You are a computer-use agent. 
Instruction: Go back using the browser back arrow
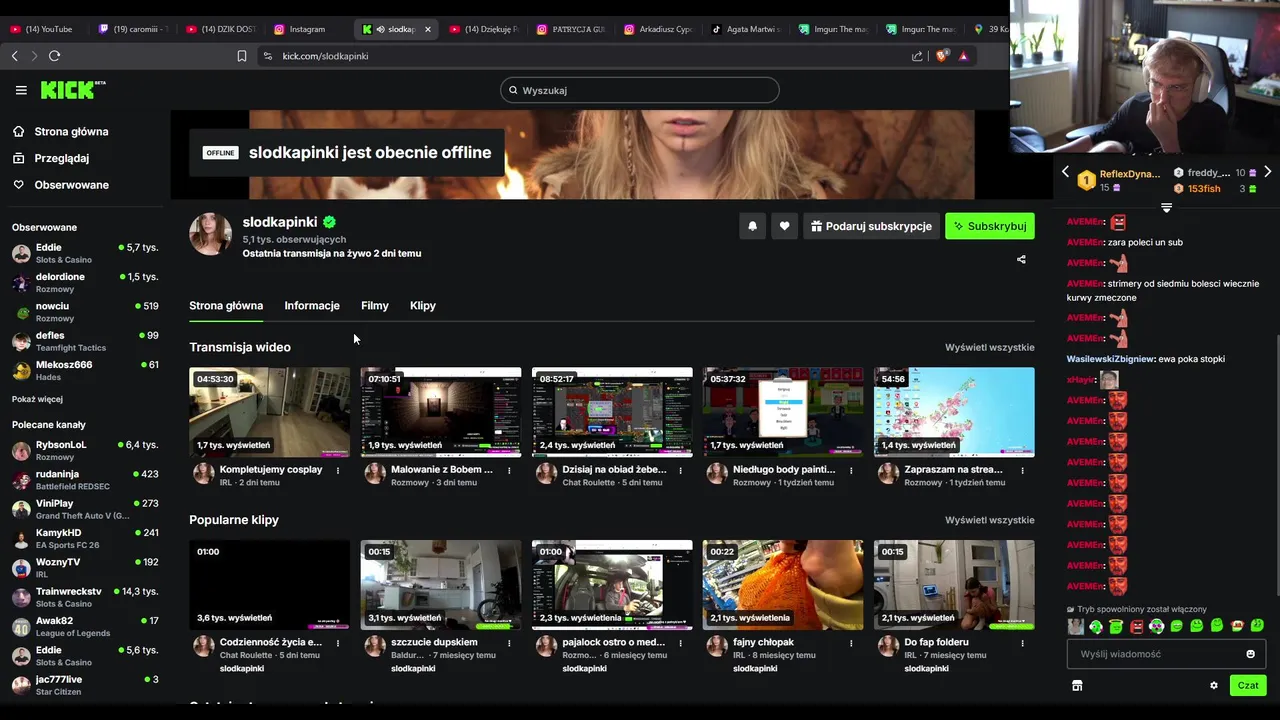coord(14,56)
